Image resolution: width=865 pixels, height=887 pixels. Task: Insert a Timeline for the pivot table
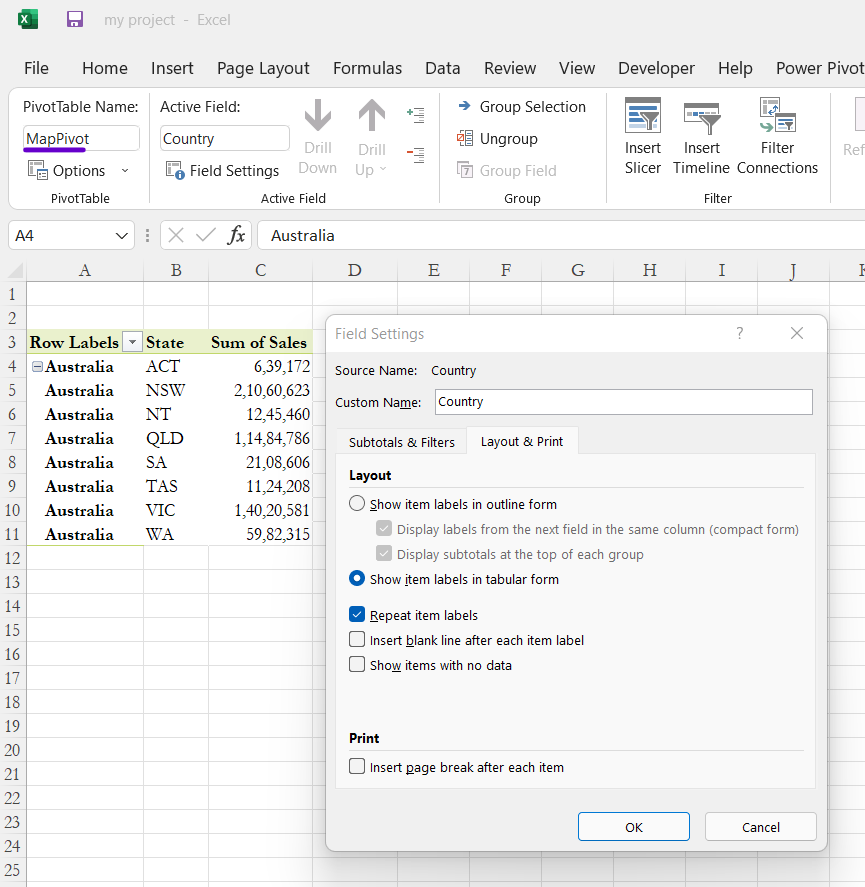click(701, 137)
